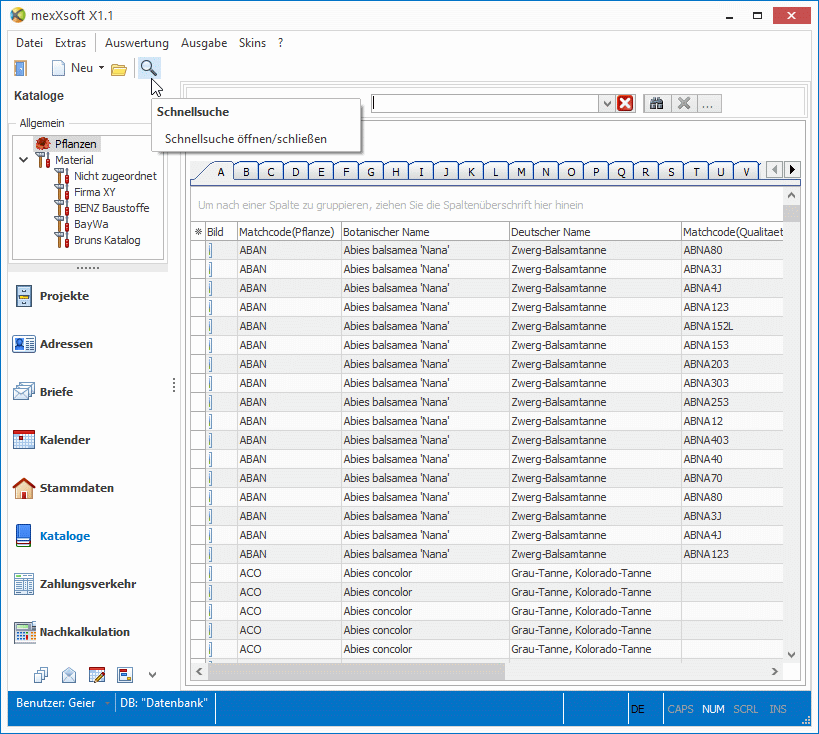Click the asterisk column chooser button
Viewport: 819px width, 734px height.
pyautogui.click(x=198, y=232)
